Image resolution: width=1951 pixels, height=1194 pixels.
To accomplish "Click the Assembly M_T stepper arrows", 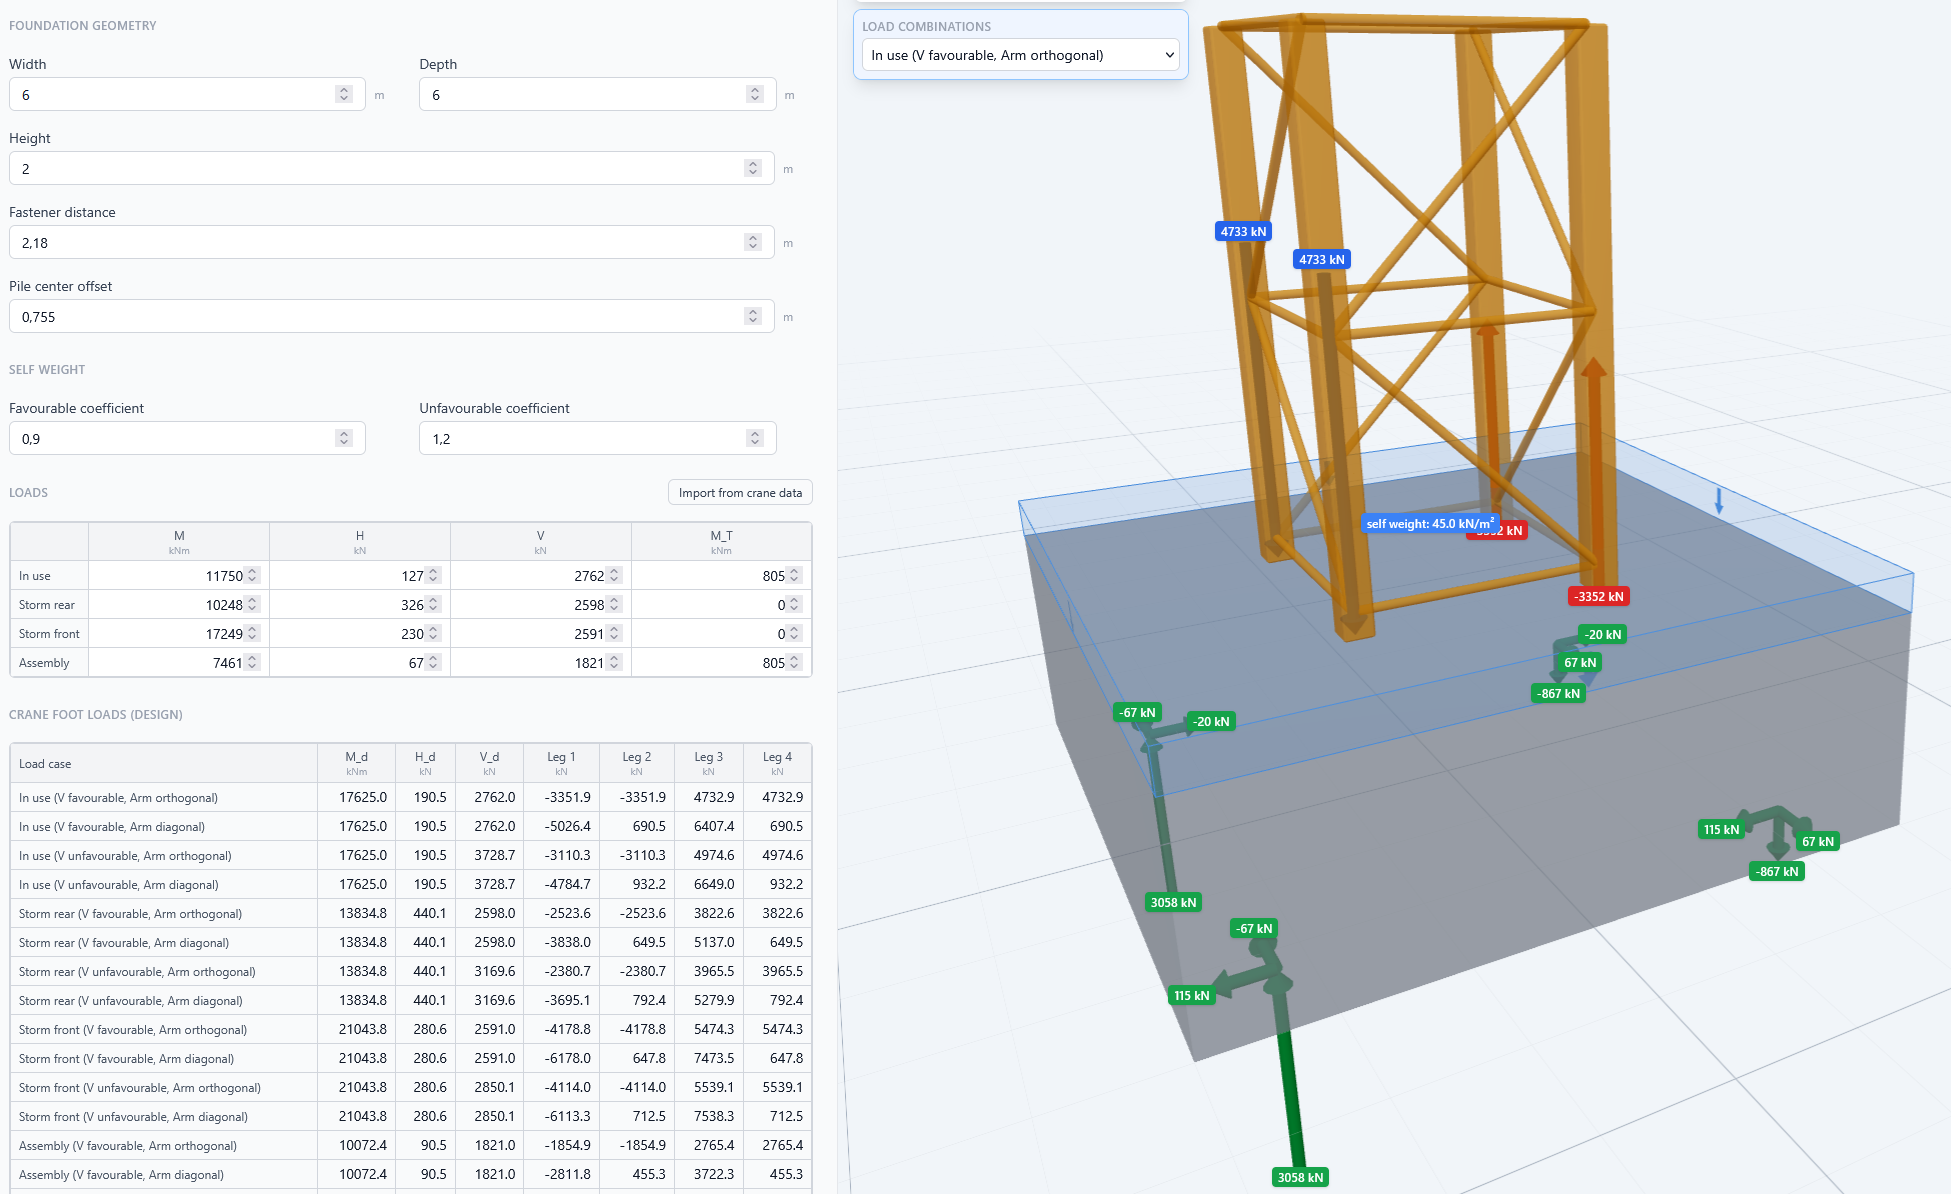I will (x=794, y=662).
